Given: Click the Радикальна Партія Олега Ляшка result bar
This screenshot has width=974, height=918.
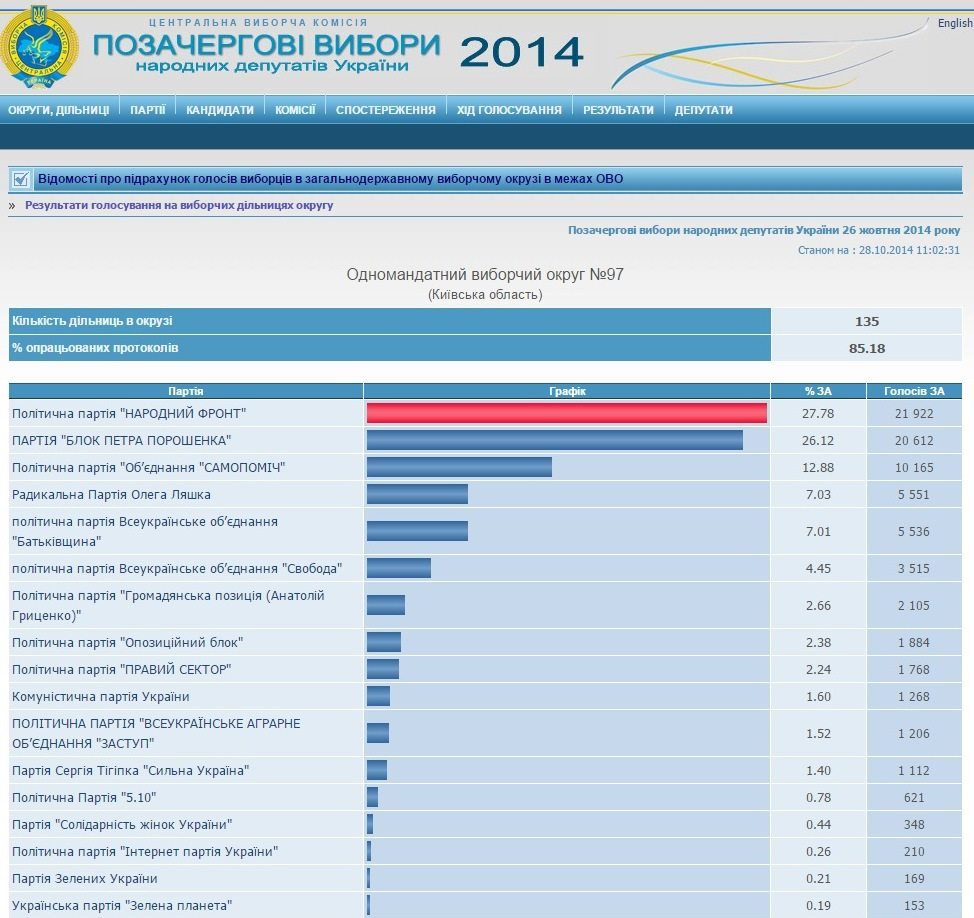Looking at the screenshot, I should click(x=417, y=494).
